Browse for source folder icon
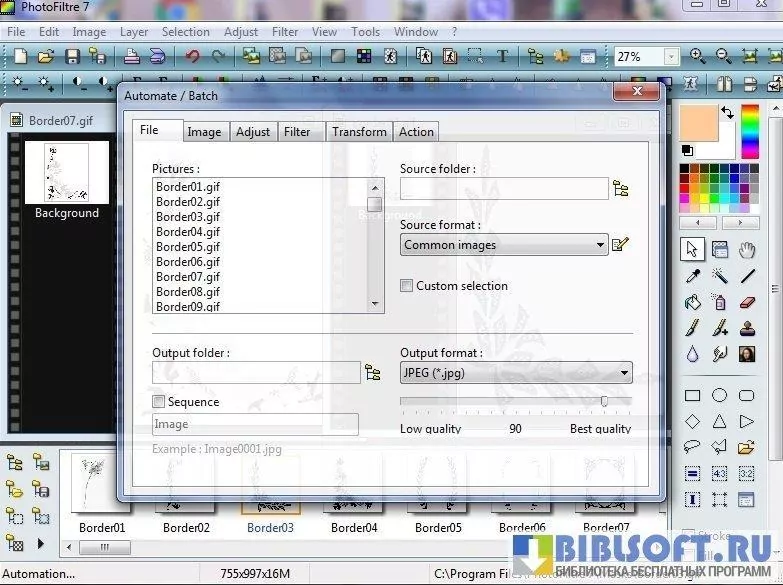The image size is (783, 585). [x=621, y=188]
